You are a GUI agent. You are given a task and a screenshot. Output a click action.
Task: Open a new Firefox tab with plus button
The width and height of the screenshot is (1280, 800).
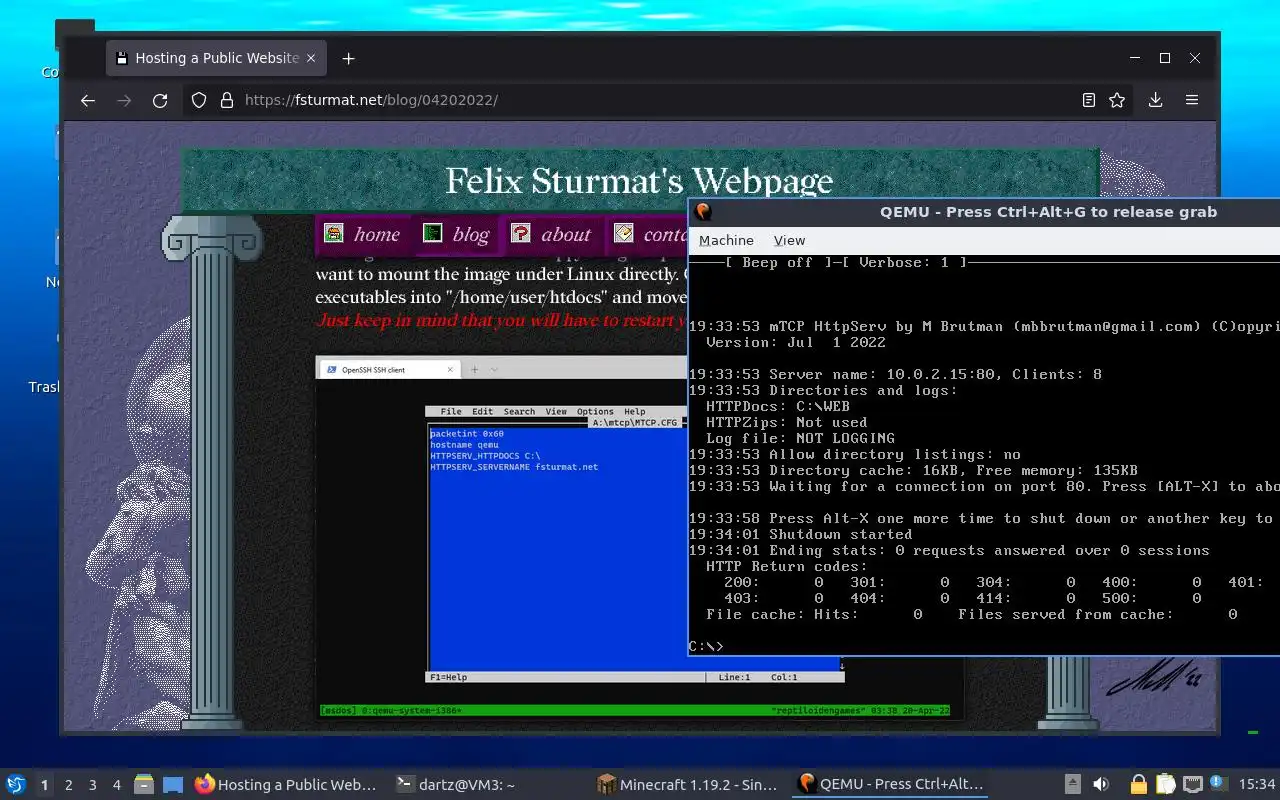click(x=348, y=58)
